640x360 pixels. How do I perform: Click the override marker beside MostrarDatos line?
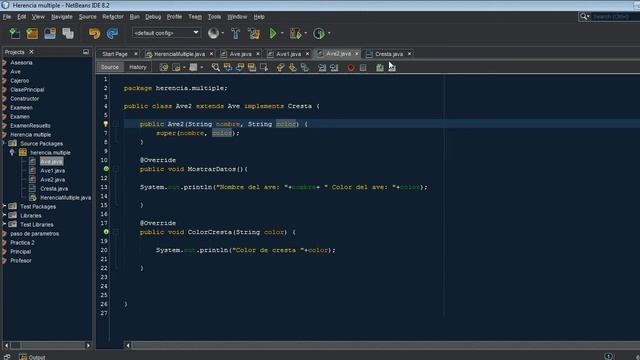click(x=106, y=169)
